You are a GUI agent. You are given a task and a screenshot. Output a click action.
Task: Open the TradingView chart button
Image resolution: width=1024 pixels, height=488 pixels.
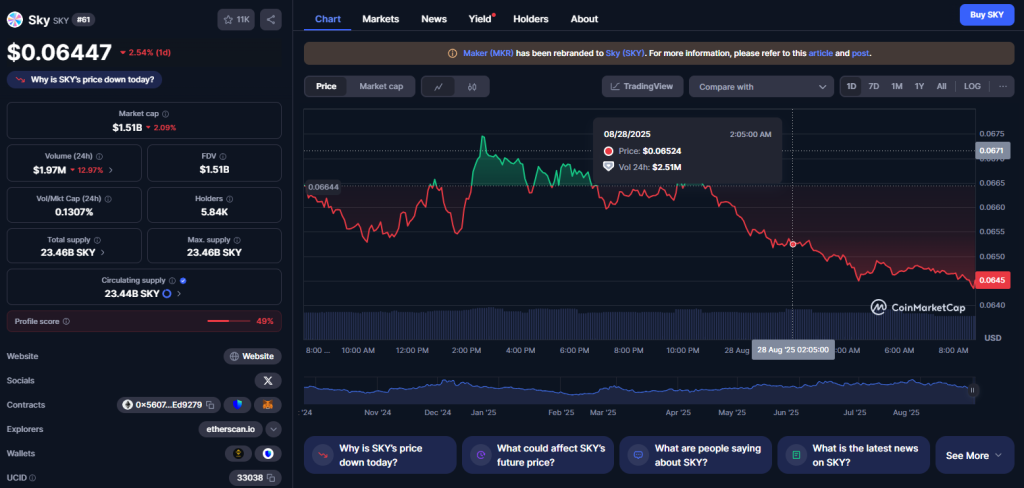coord(644,87)
